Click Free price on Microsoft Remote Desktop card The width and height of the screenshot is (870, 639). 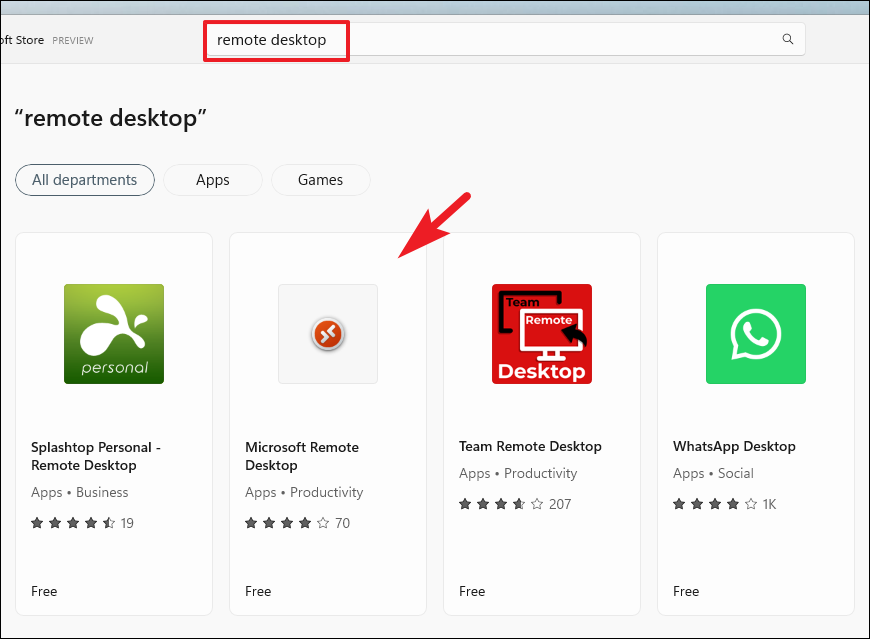[258, 591]
